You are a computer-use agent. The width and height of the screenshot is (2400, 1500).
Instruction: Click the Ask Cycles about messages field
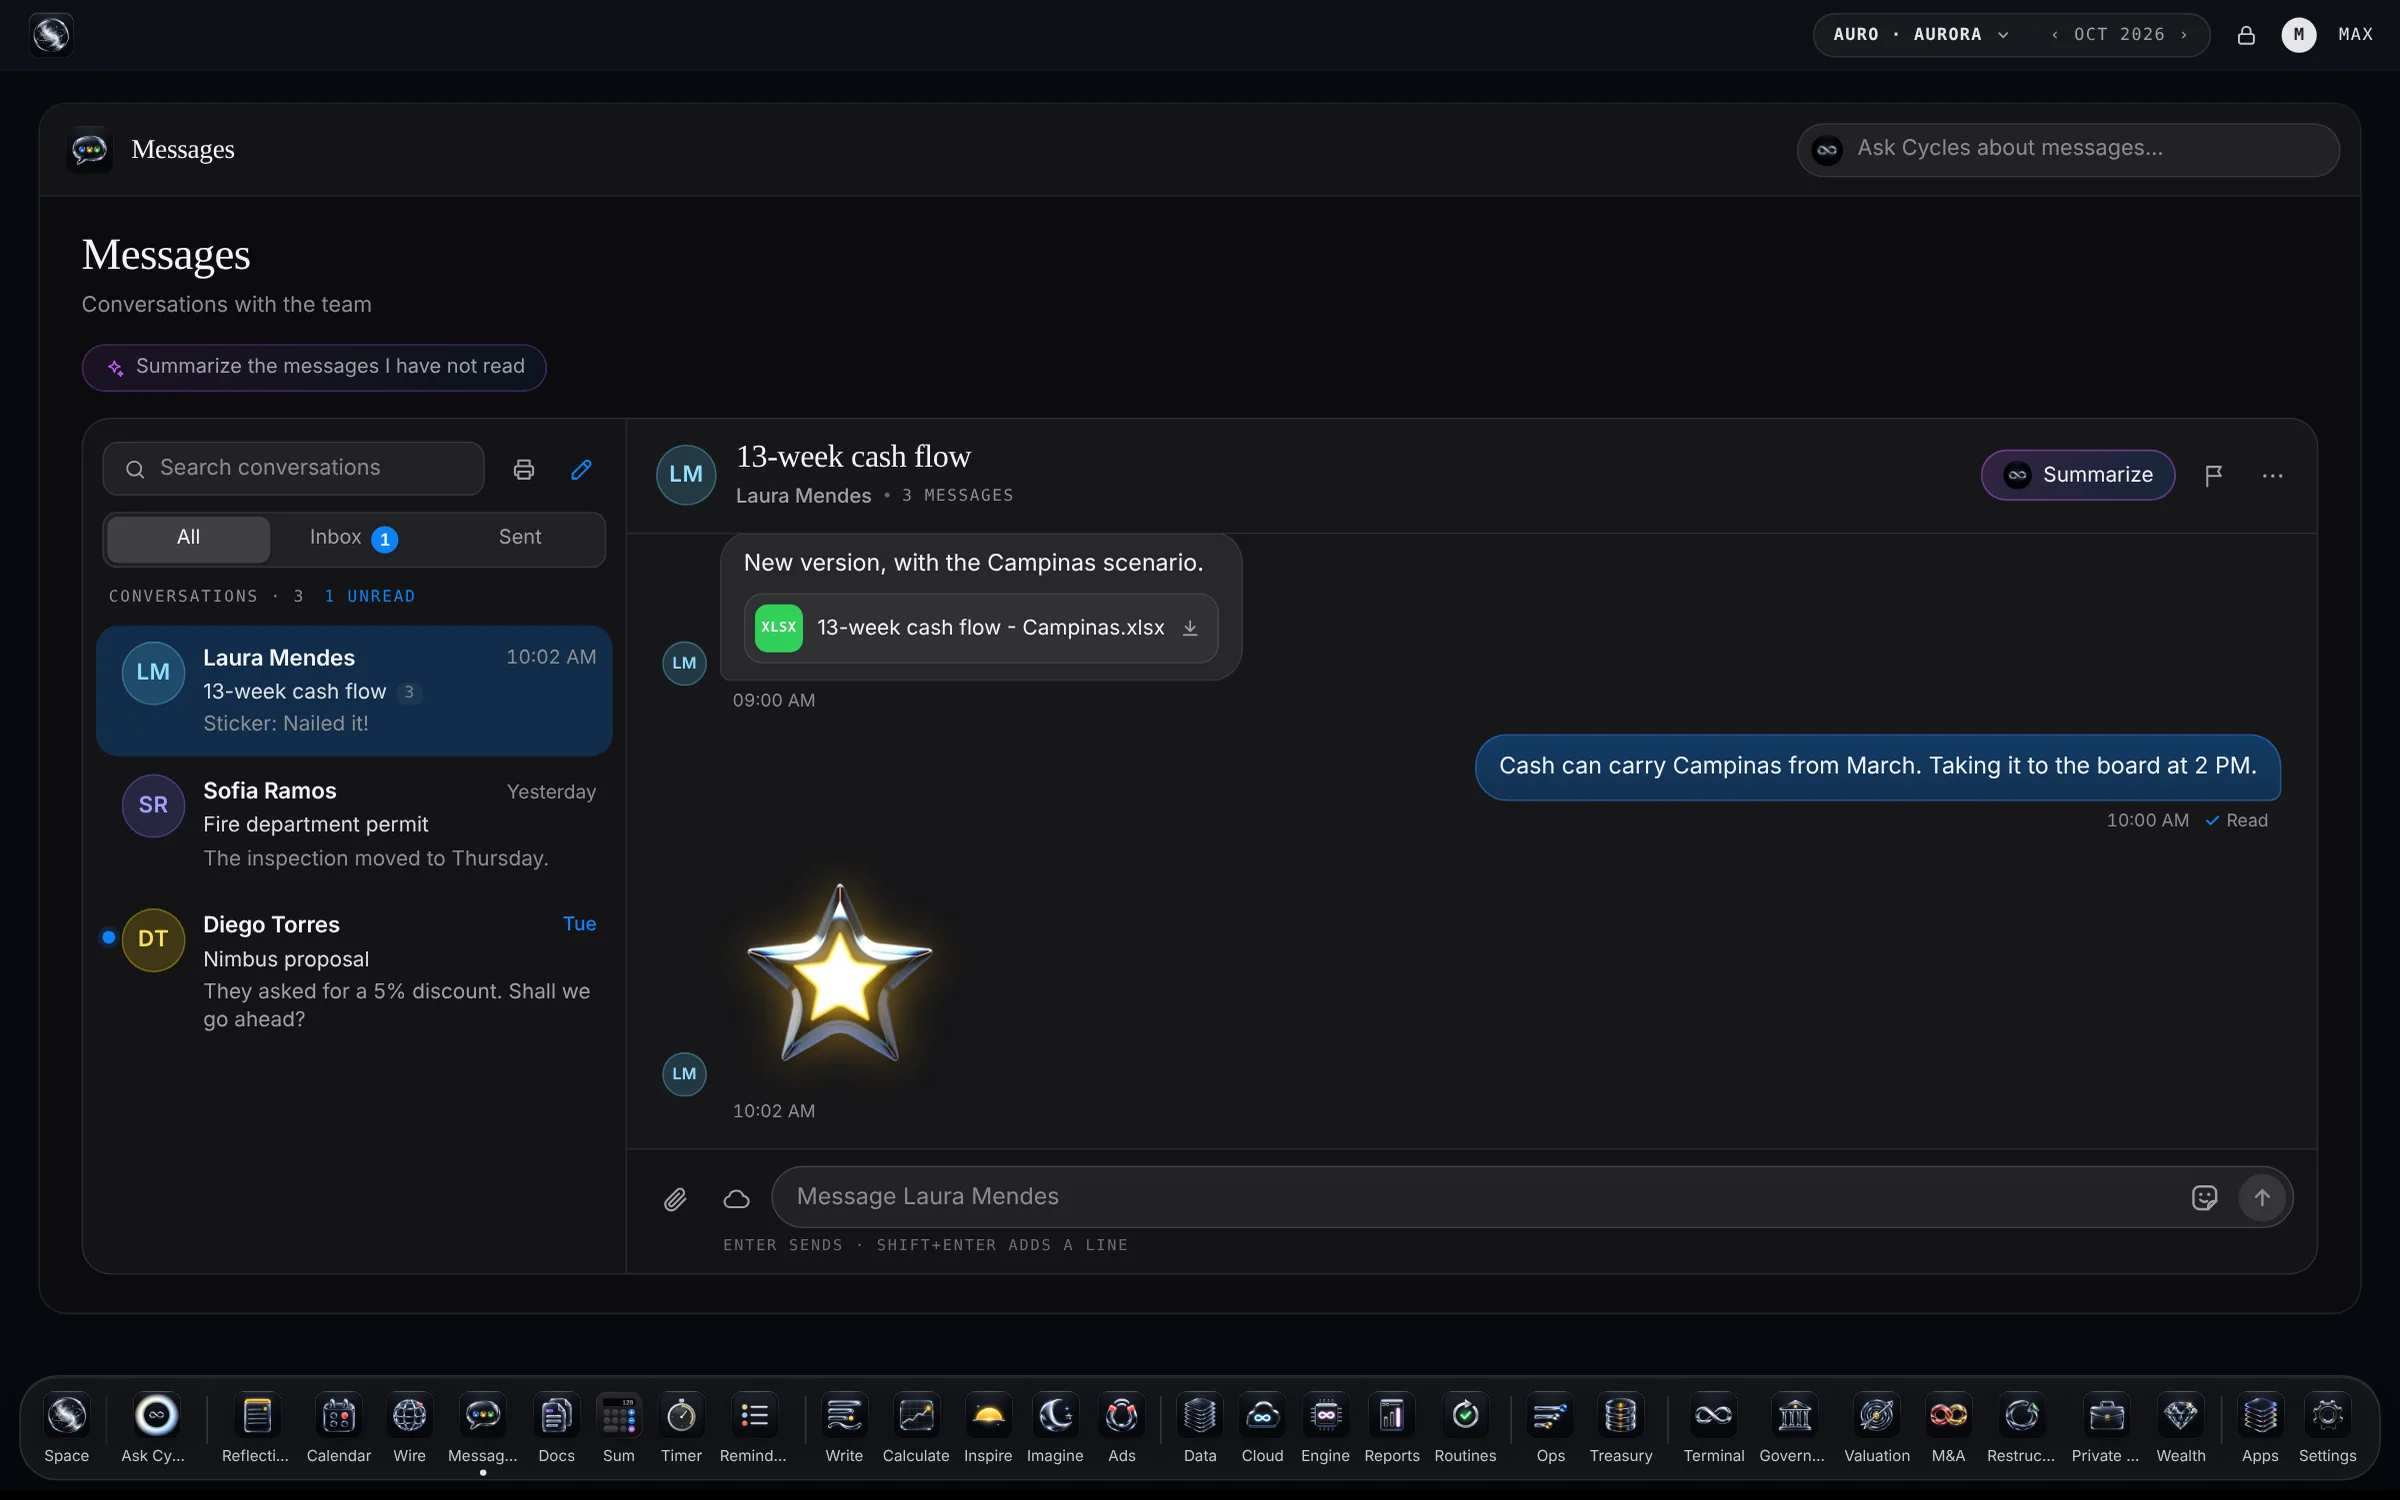(x=2068, y=149)
